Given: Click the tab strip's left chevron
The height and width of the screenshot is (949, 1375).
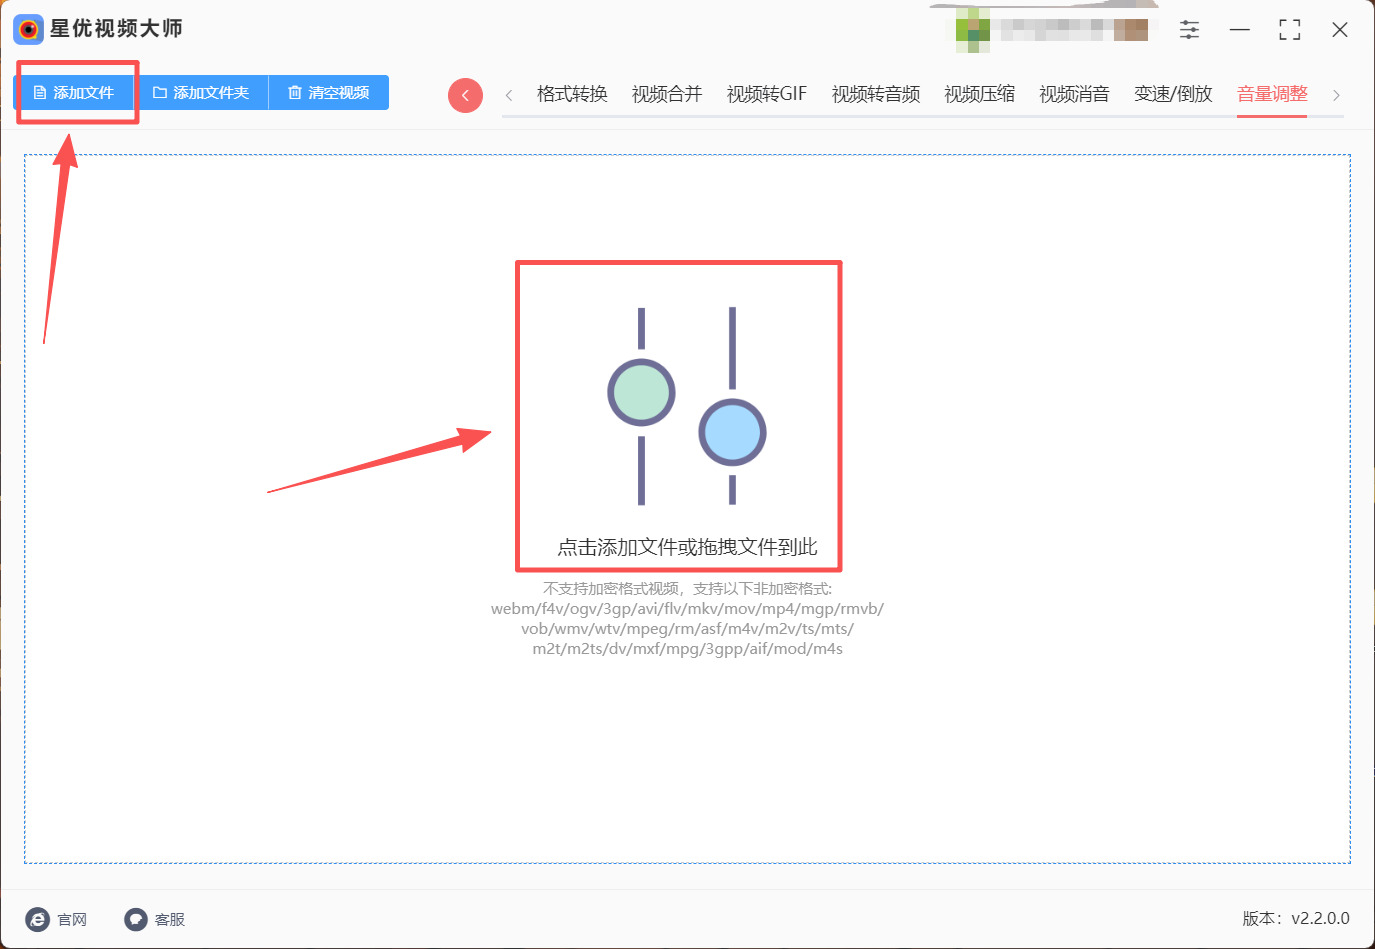Looking at the screenshot, I should coord(509,95).
